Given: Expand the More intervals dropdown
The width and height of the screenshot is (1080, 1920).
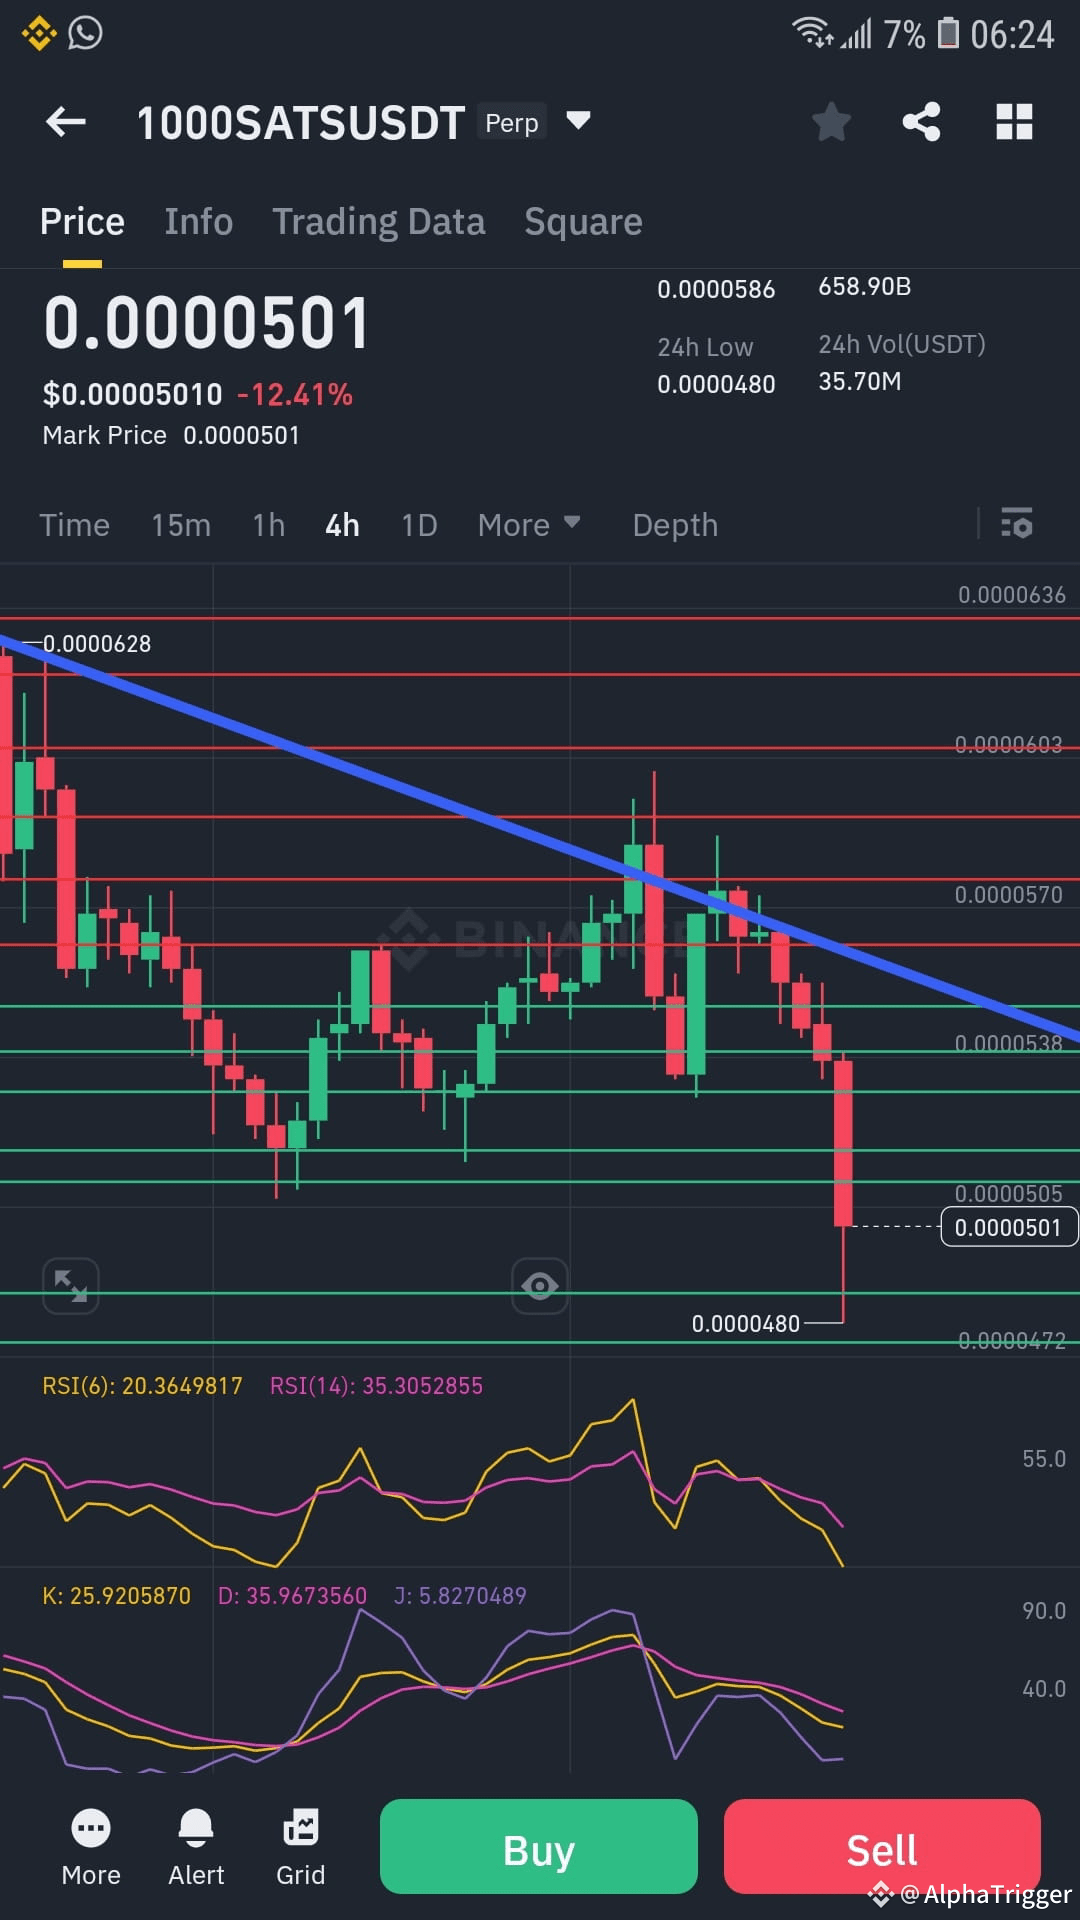Looking at the screenshot, I should pos(529,525).
